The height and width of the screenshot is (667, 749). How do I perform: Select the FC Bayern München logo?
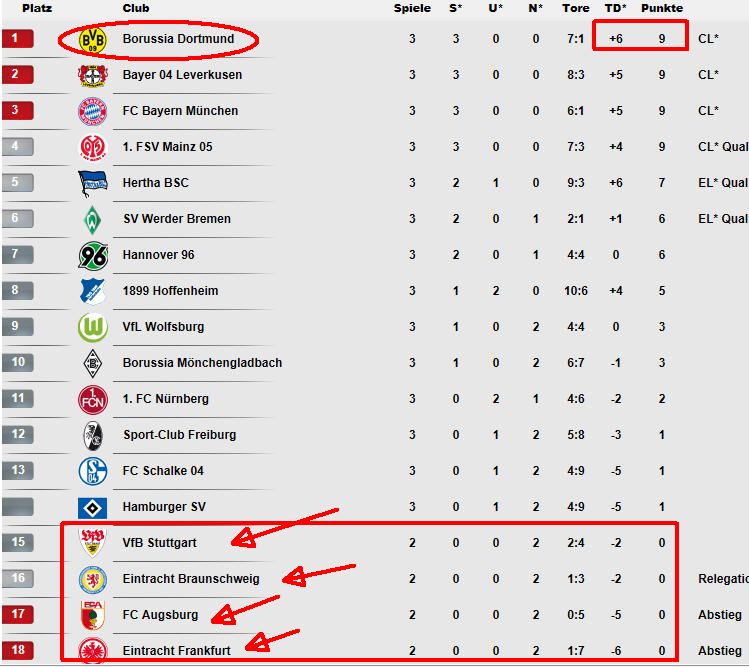pyautogui.click(x=93, y=111)
